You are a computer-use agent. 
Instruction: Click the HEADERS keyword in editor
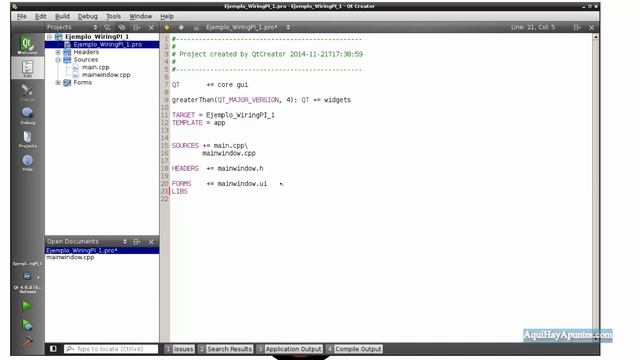185,169
